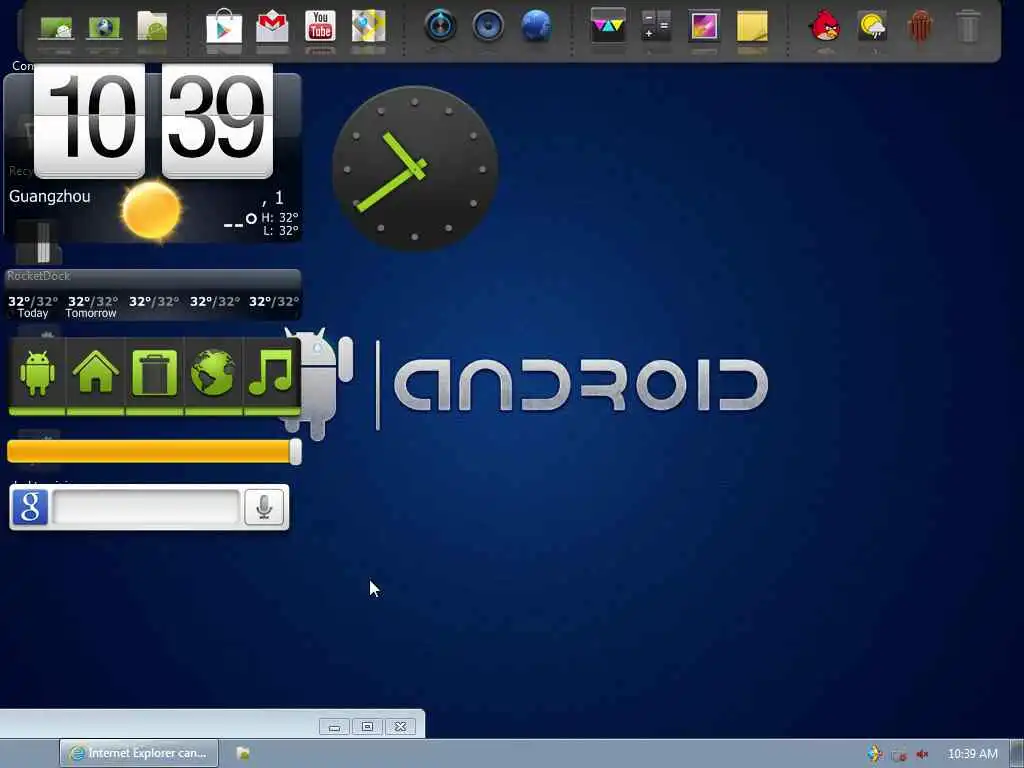The height and width of the screenshot is (768, 1024).
Task: Click the Tomorrow forecast entry
Action: coord(91,307)
